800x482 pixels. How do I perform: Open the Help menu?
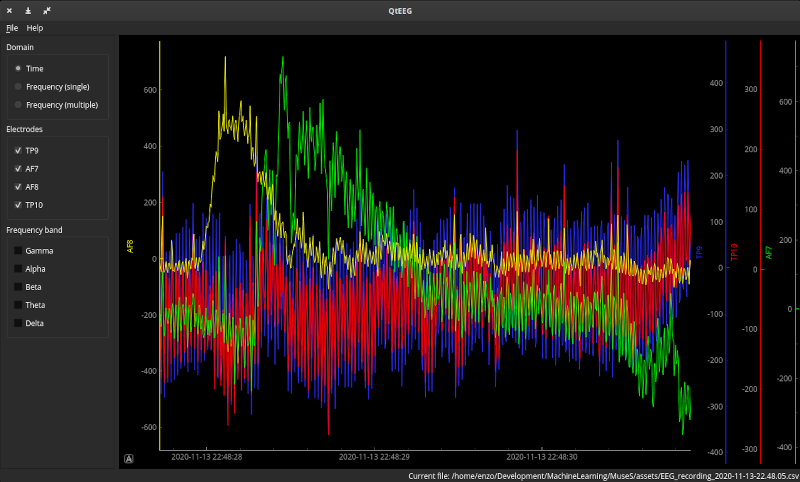[35, 28]
